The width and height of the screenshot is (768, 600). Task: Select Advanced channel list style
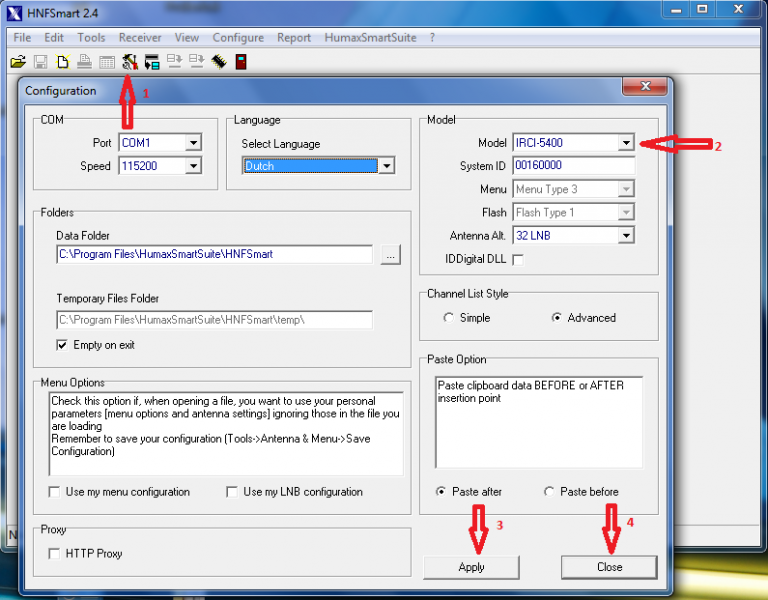click(x=556, y=318)
